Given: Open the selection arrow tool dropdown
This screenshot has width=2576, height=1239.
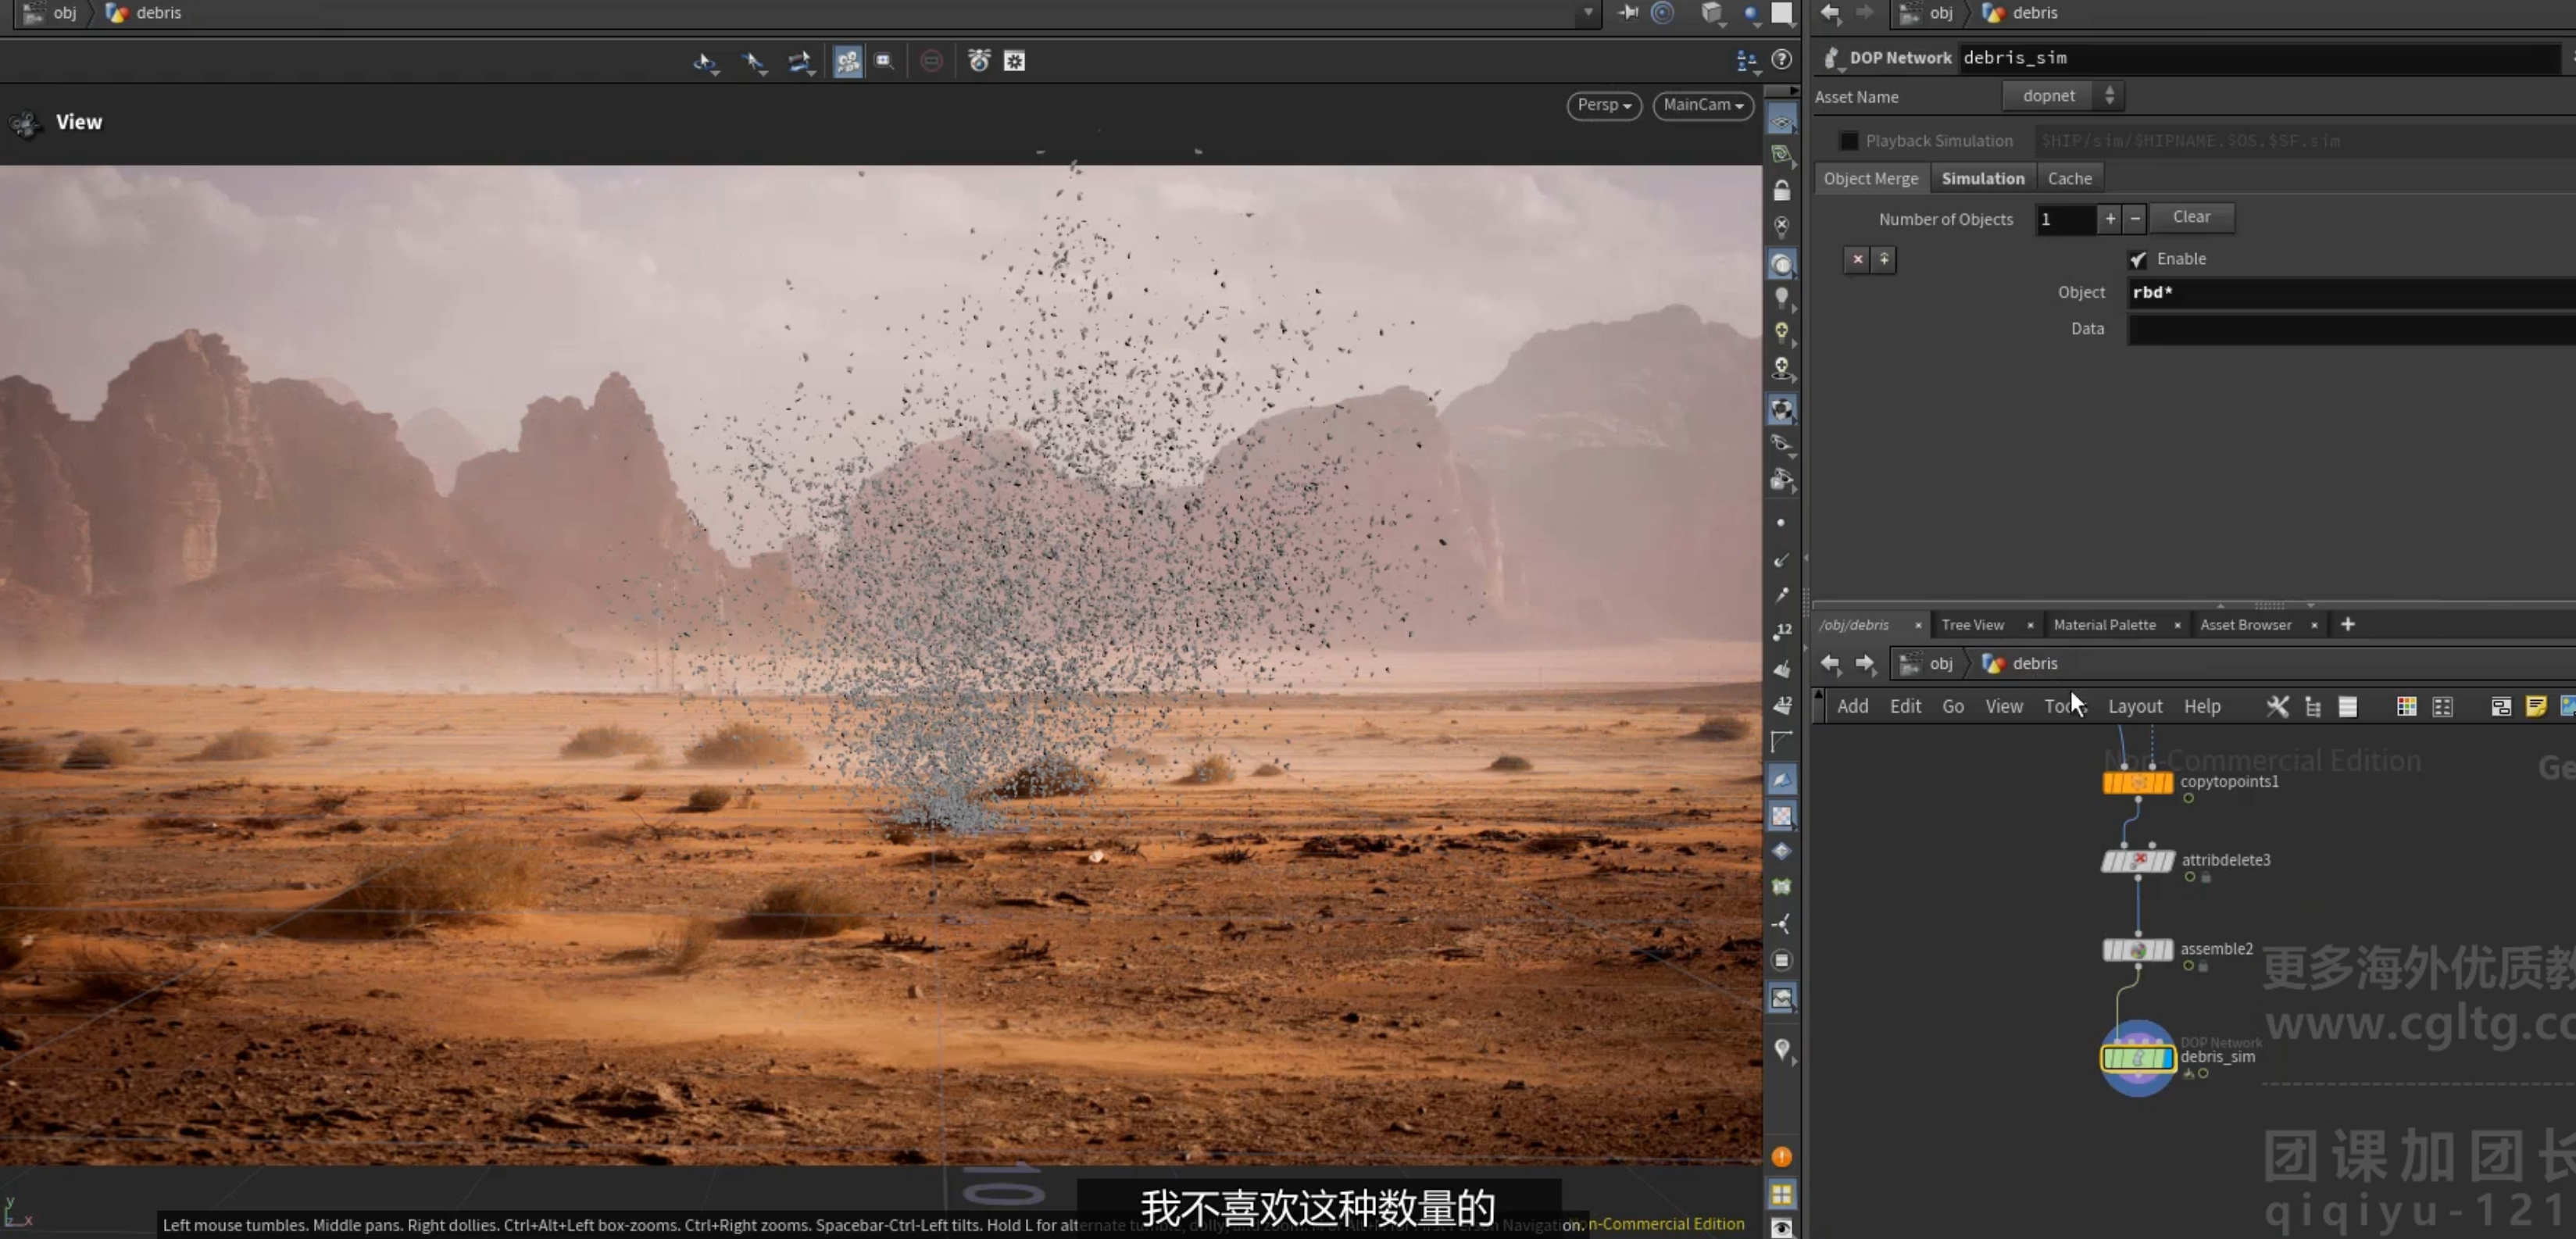Looking at the screenshot, I should (x=754, y=62).
